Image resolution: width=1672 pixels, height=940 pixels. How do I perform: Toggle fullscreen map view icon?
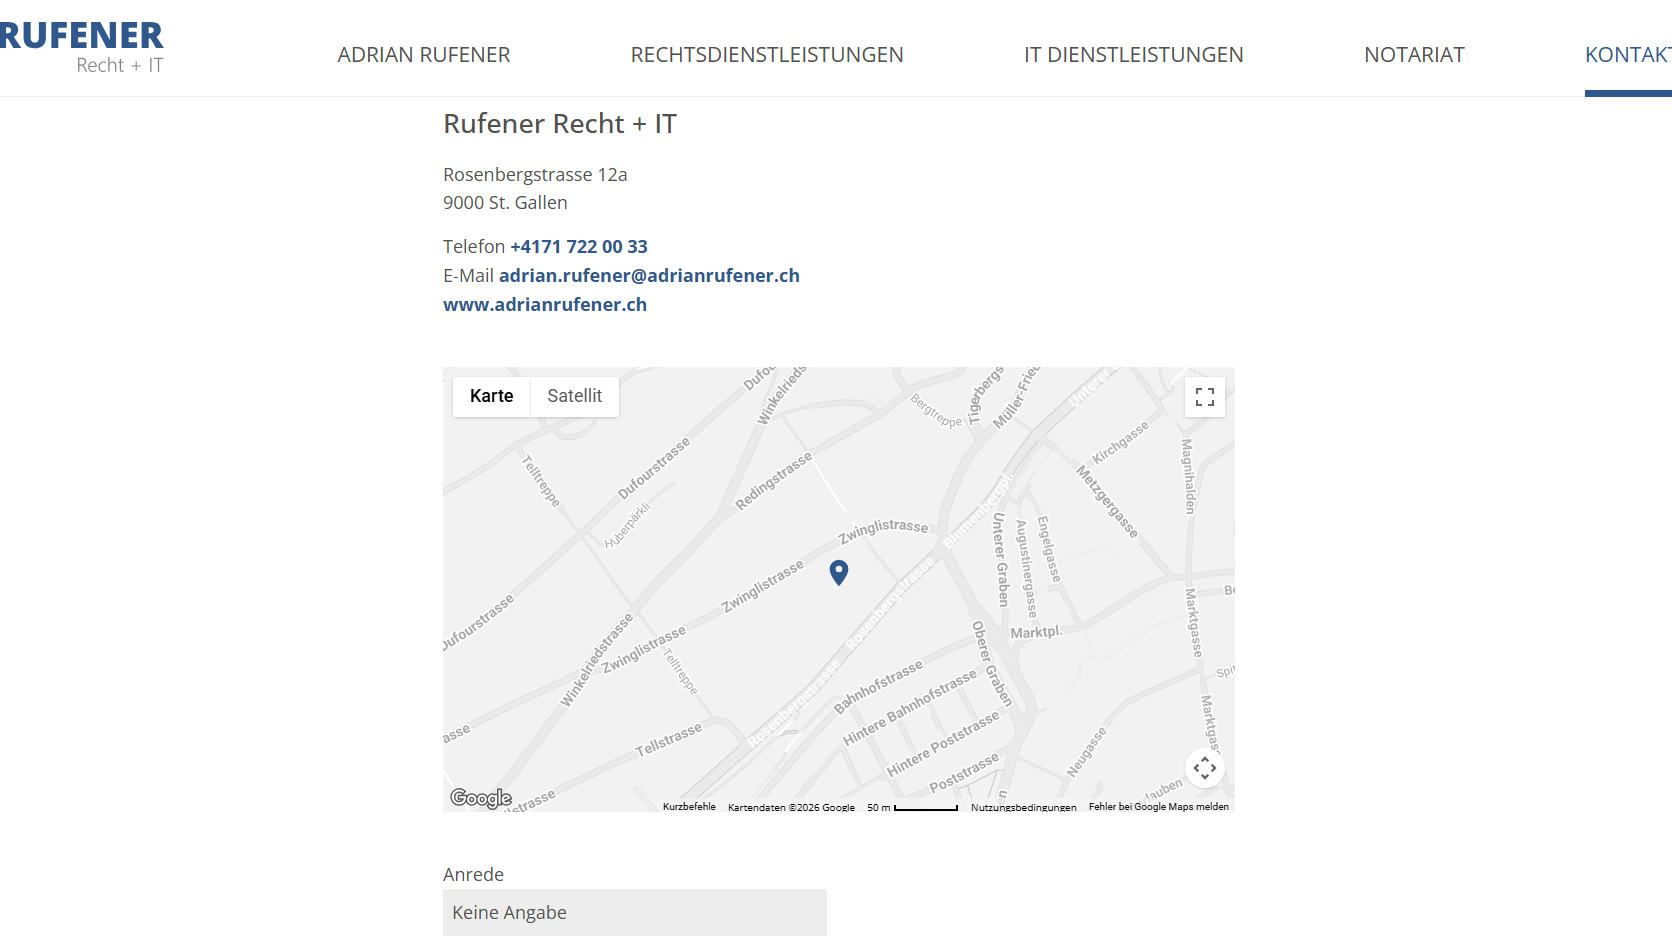pos(1205,397)
